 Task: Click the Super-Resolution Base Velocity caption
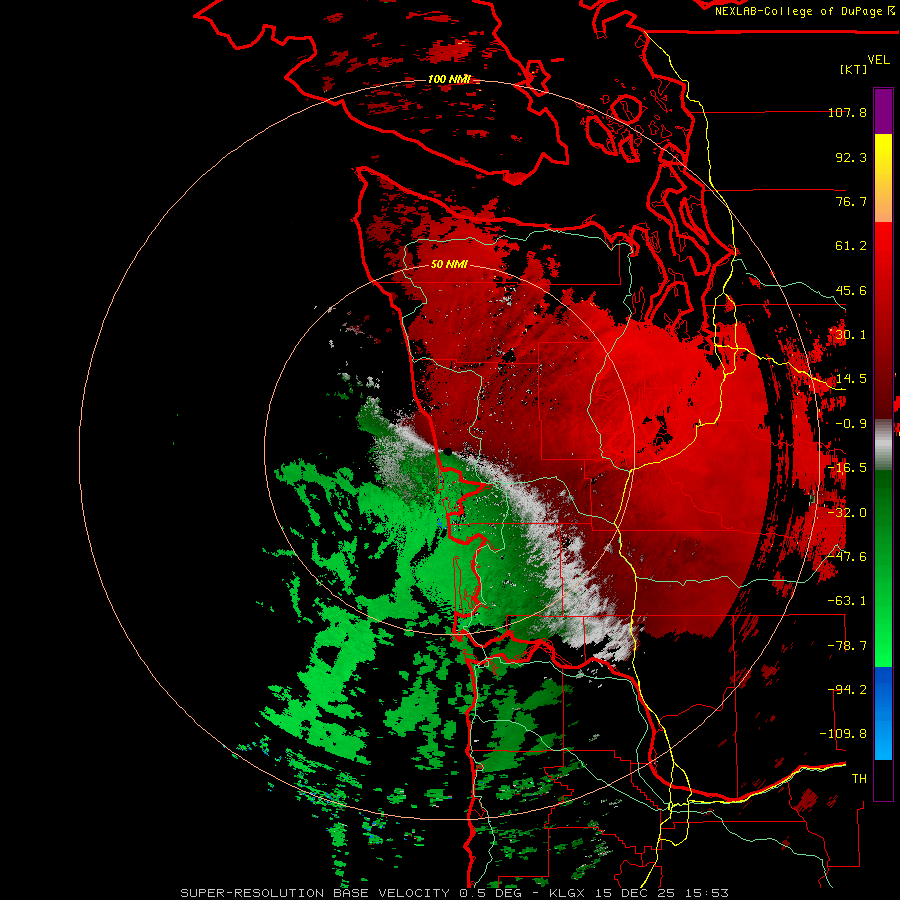tap(455, 893)
